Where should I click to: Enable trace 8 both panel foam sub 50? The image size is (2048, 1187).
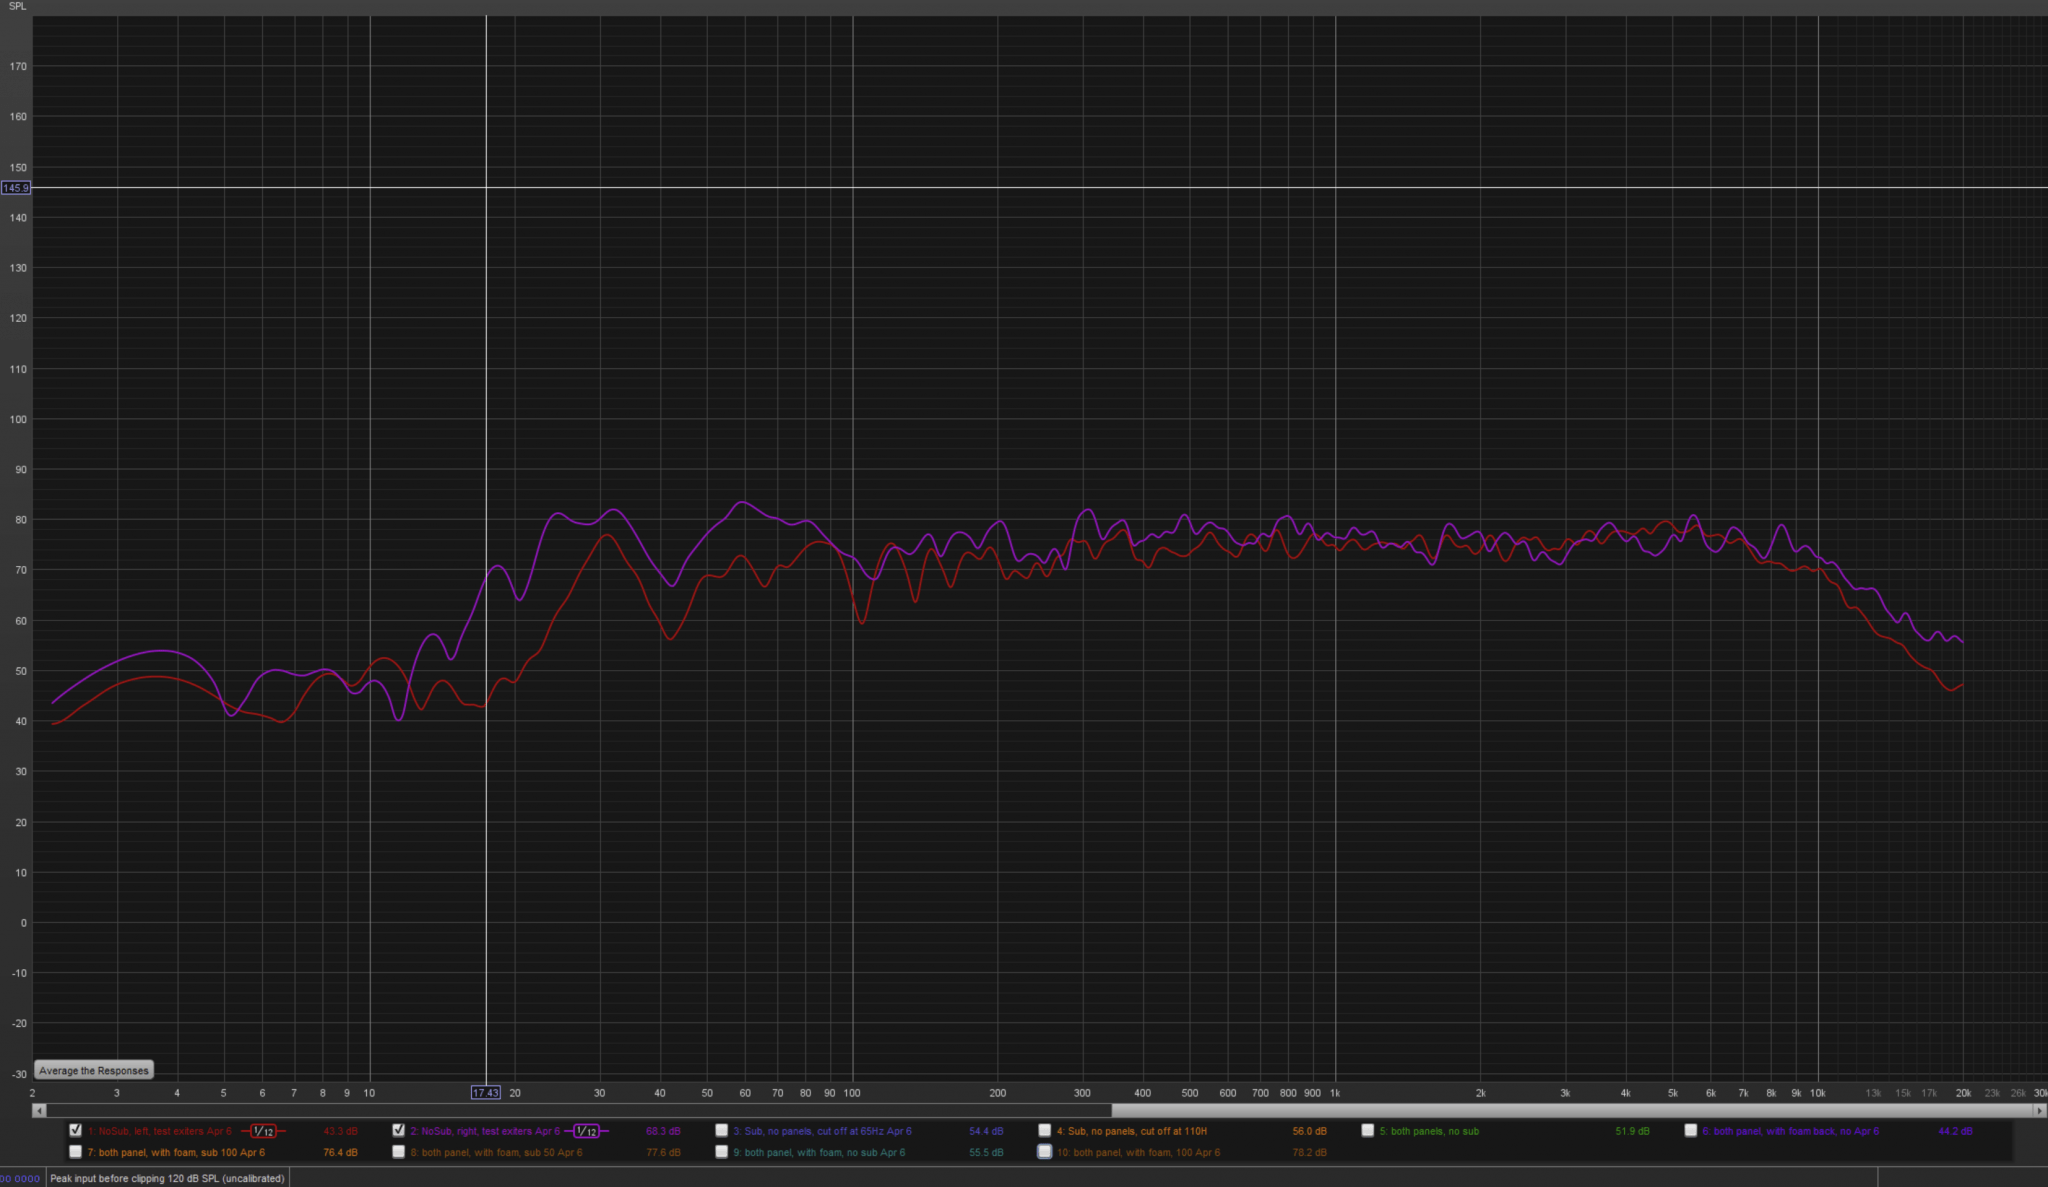[399, 1152]
